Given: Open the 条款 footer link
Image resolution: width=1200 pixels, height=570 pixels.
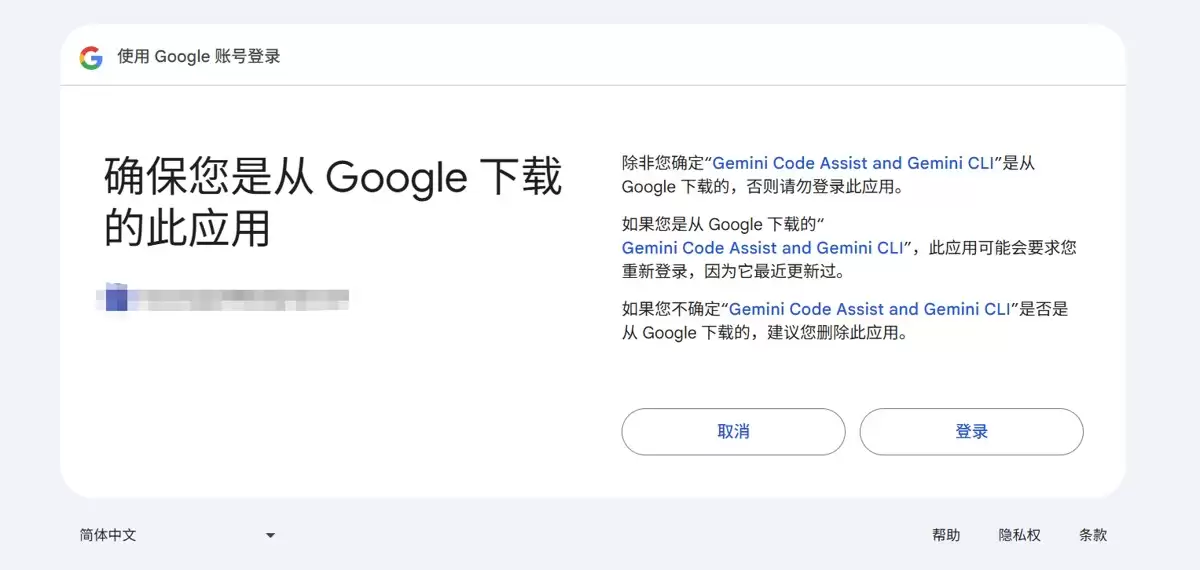Looking at the screenshot, I should (x=1093, y=536).
